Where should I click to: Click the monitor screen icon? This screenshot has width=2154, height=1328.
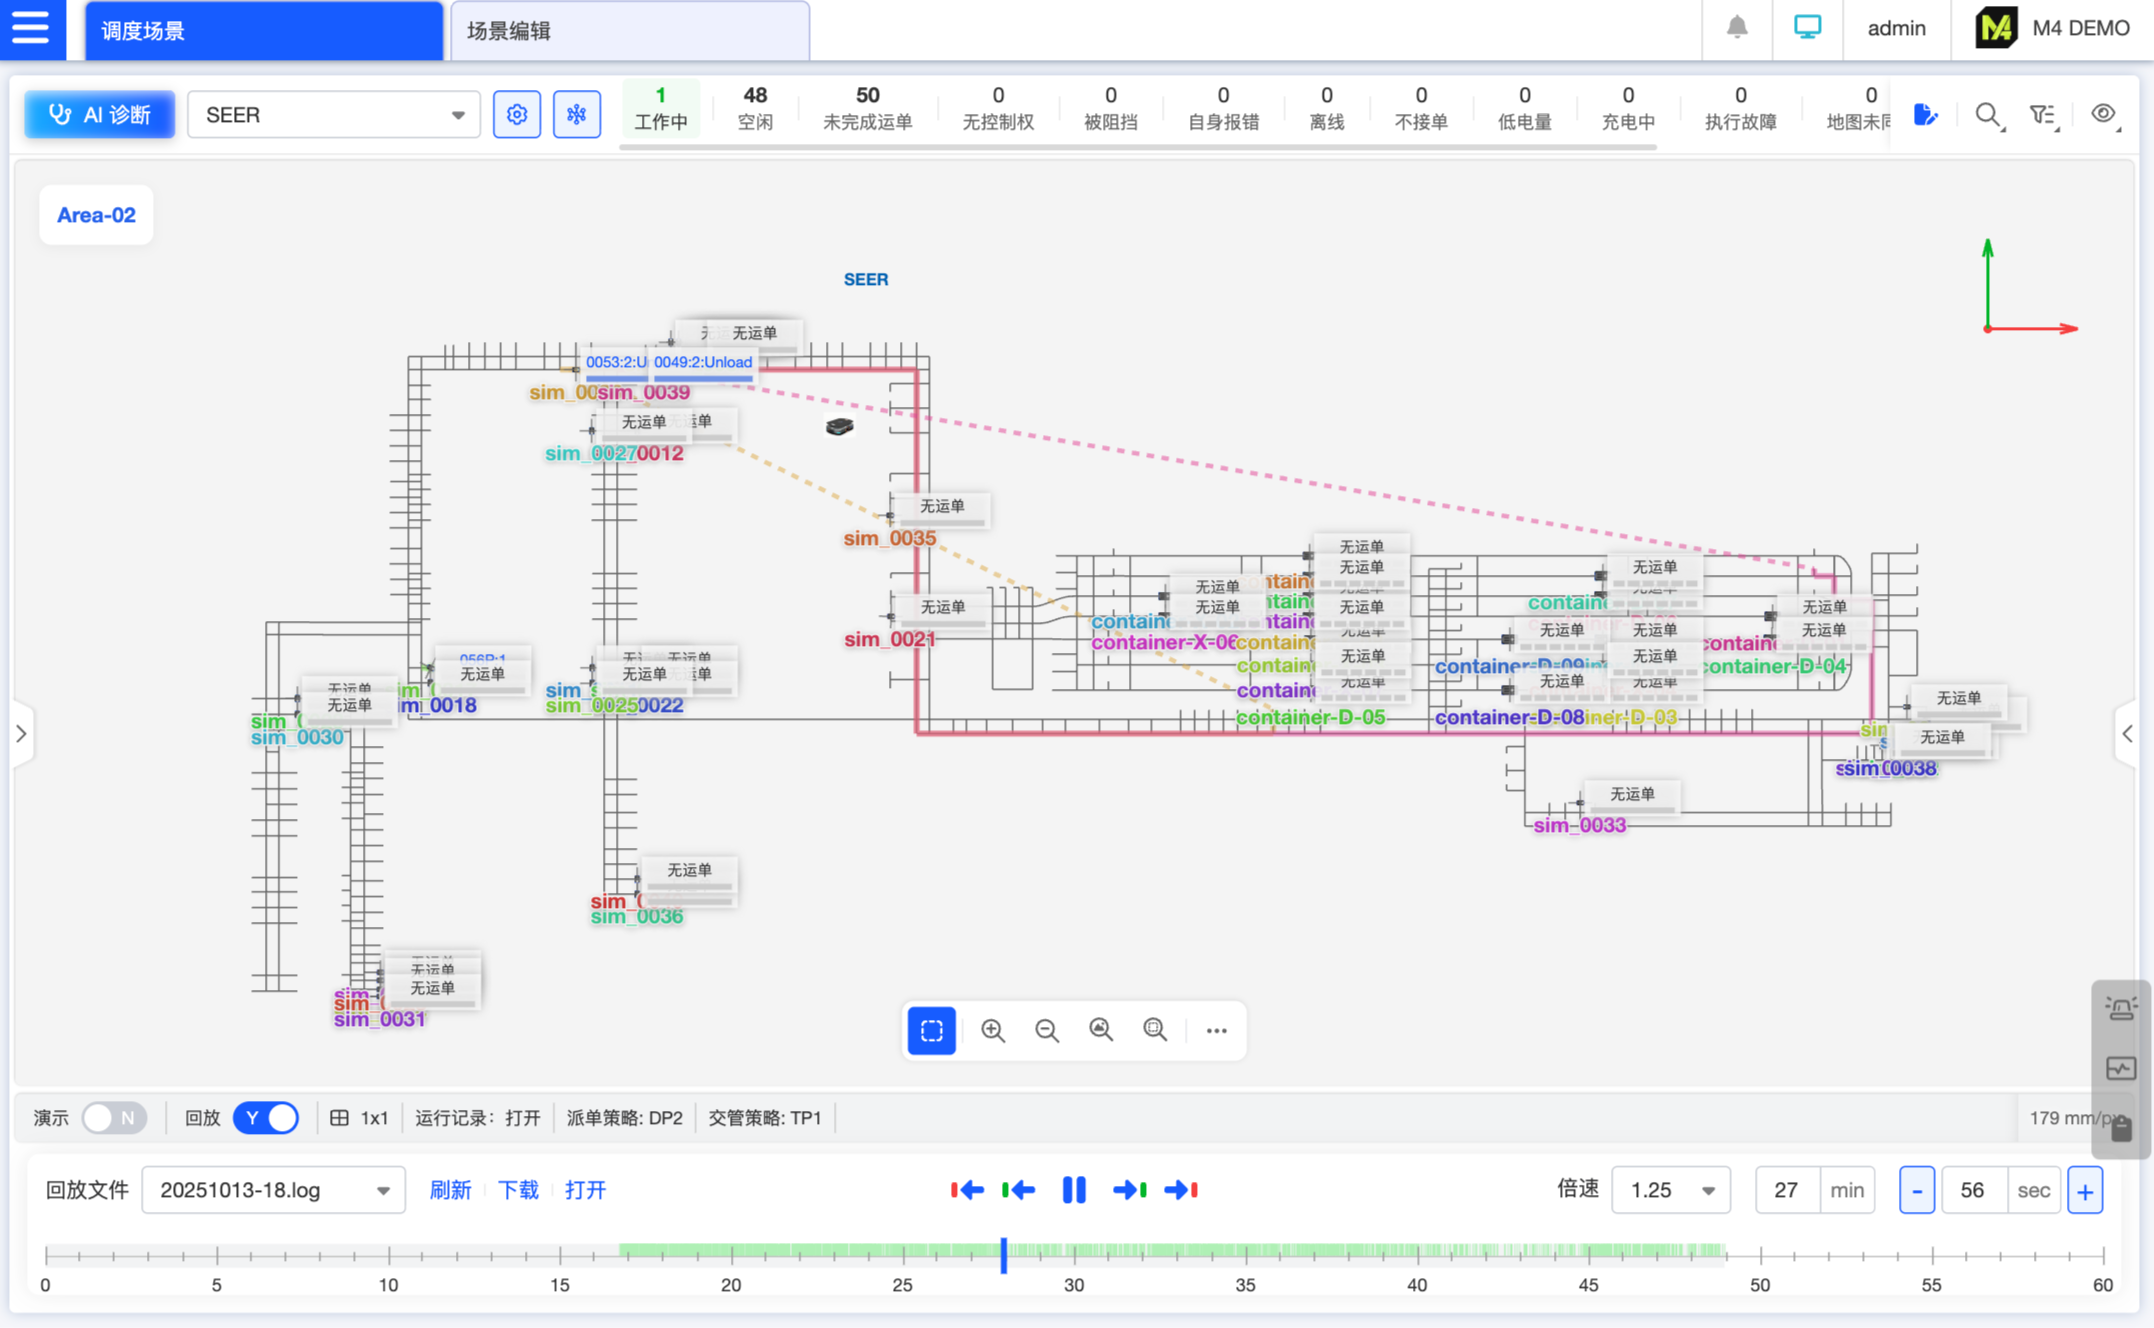point(1807,28)
